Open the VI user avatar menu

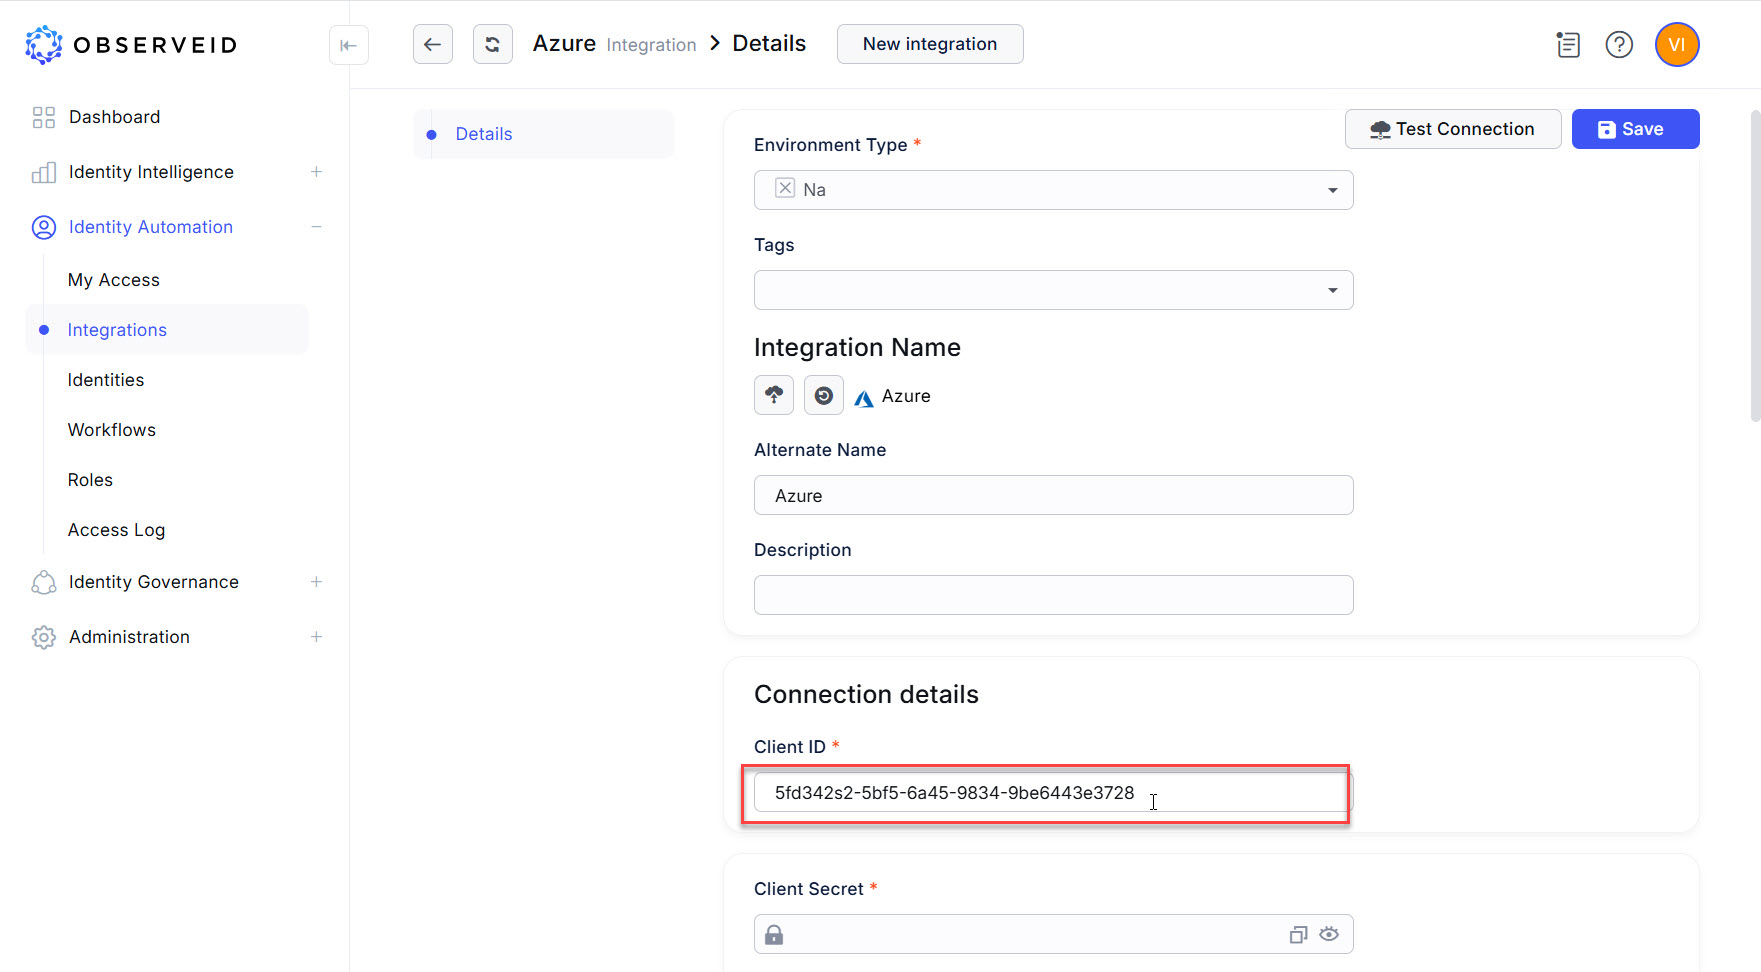tap(1676, 45)
